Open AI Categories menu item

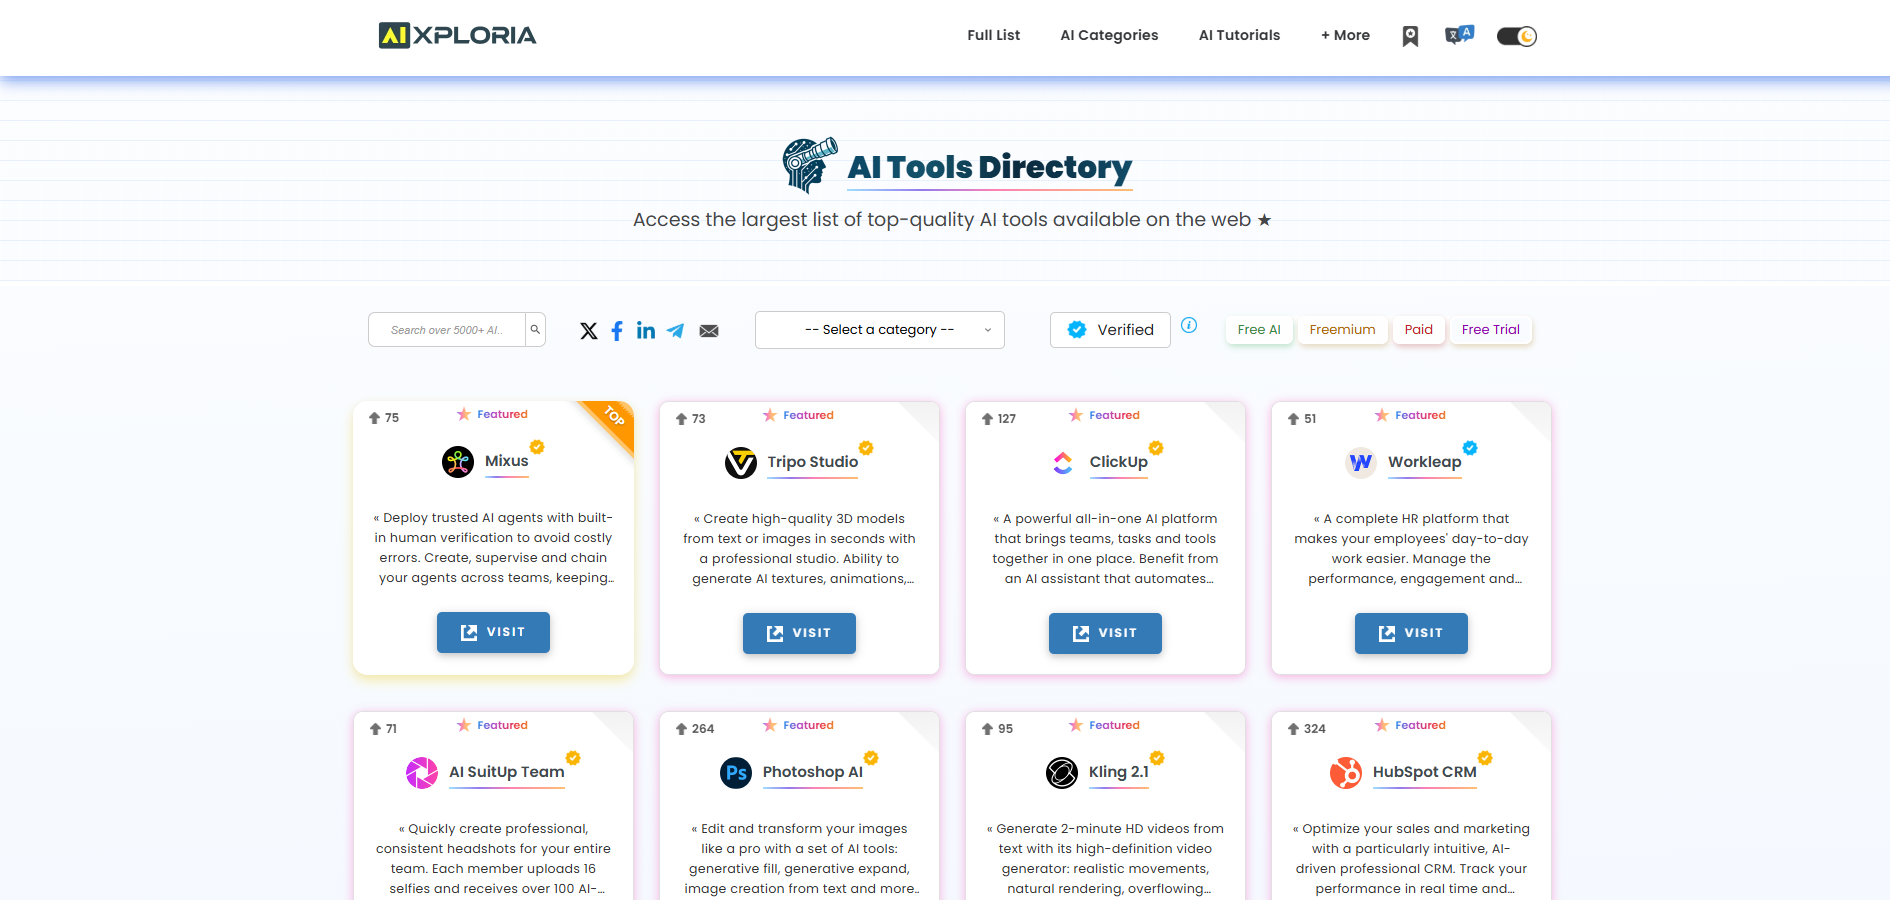(x=1109, y=35)
